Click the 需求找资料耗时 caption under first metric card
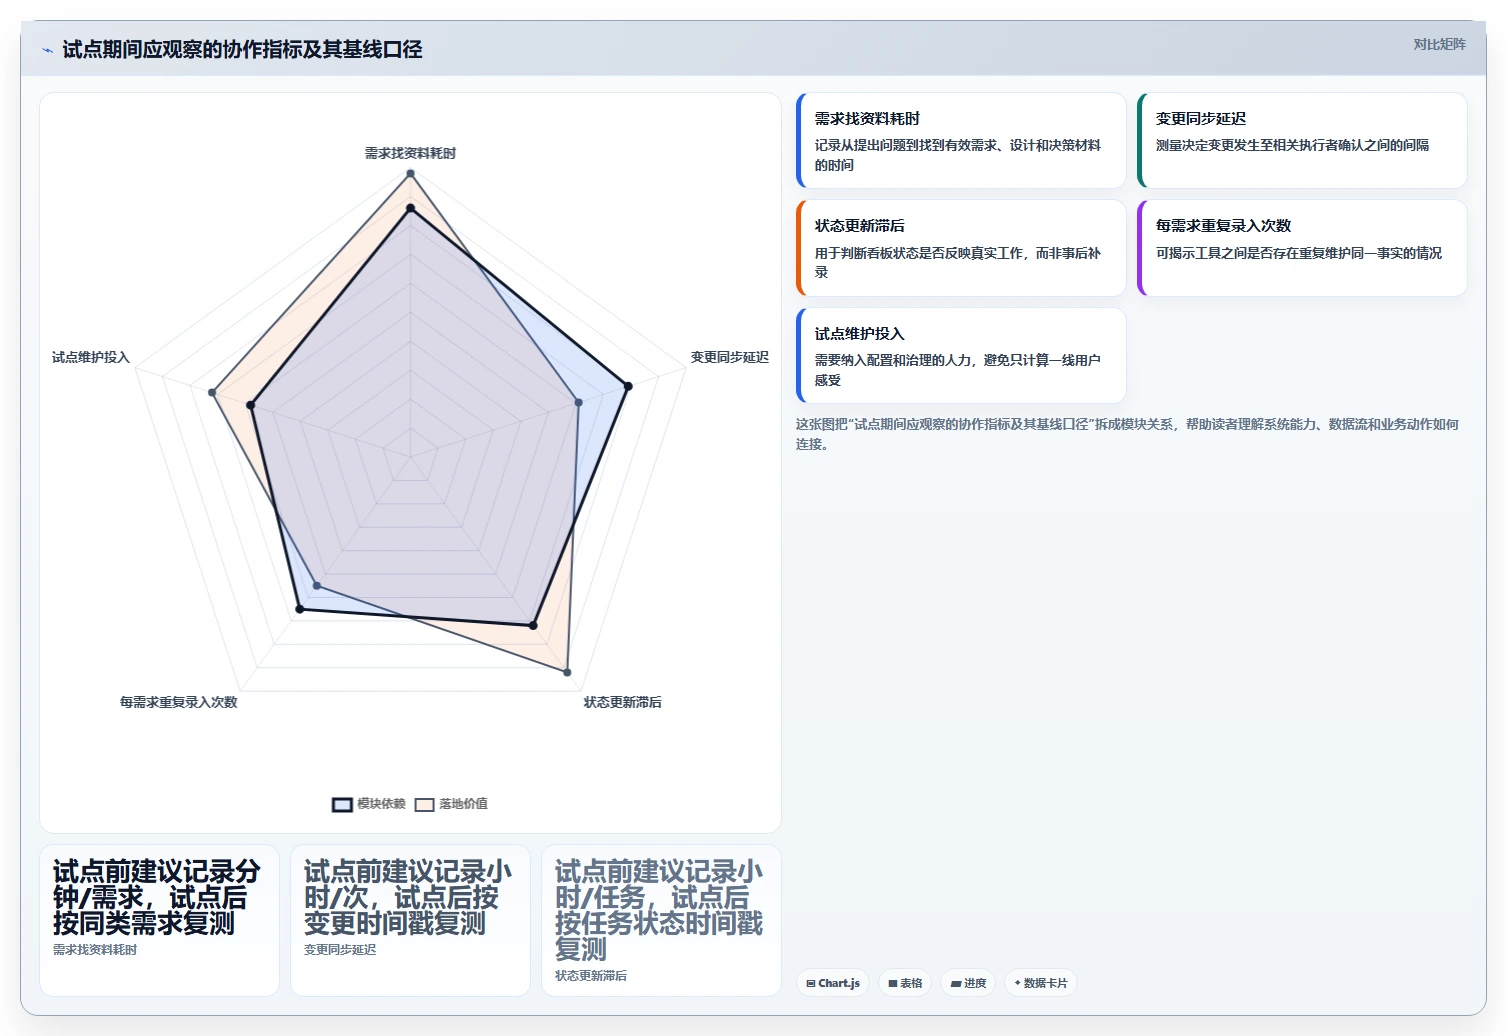The height and width of the screenshot is (1036, 1507). pyautogui.click(x=95, y=950)
